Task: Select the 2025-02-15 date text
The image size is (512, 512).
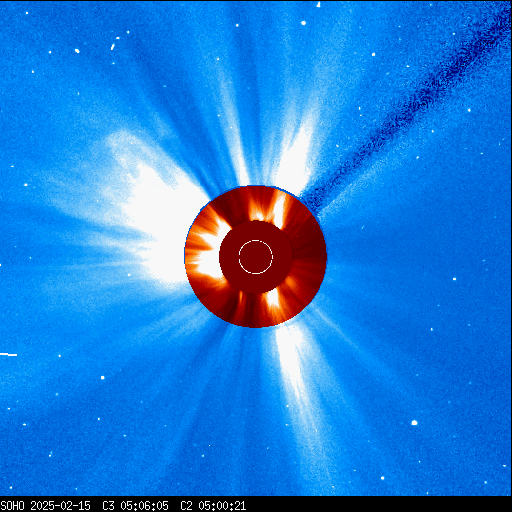Action: click(x=60, y=506)
